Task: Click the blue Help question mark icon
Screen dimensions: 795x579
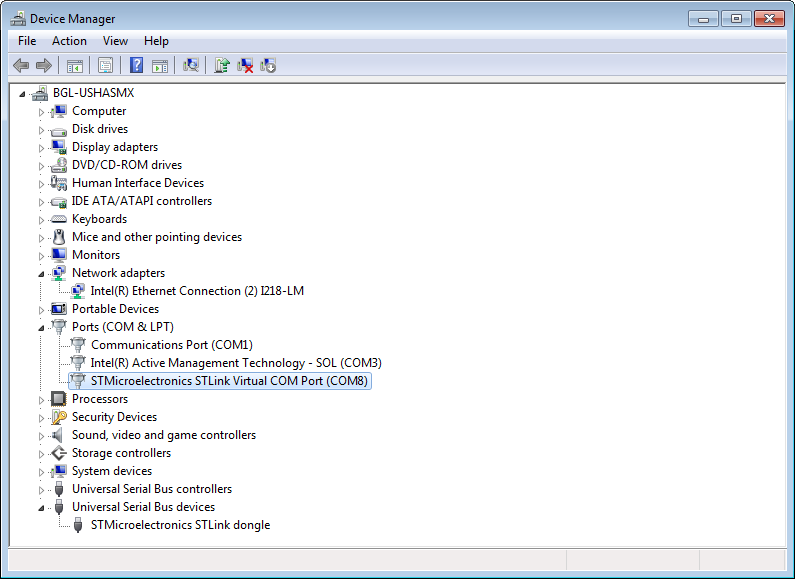Action: [136, 65]
